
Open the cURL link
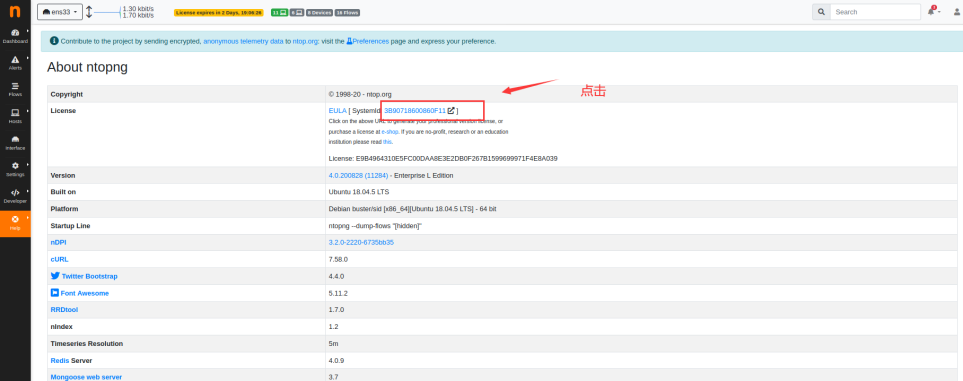point(60,259)
